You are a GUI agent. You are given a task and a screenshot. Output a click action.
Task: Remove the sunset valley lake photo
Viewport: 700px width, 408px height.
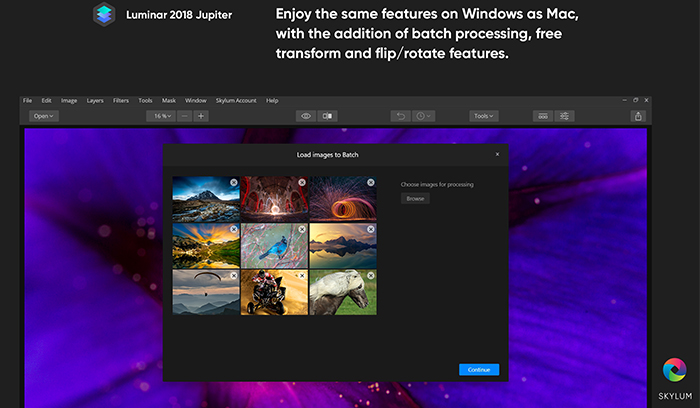(x=233, y=229)
